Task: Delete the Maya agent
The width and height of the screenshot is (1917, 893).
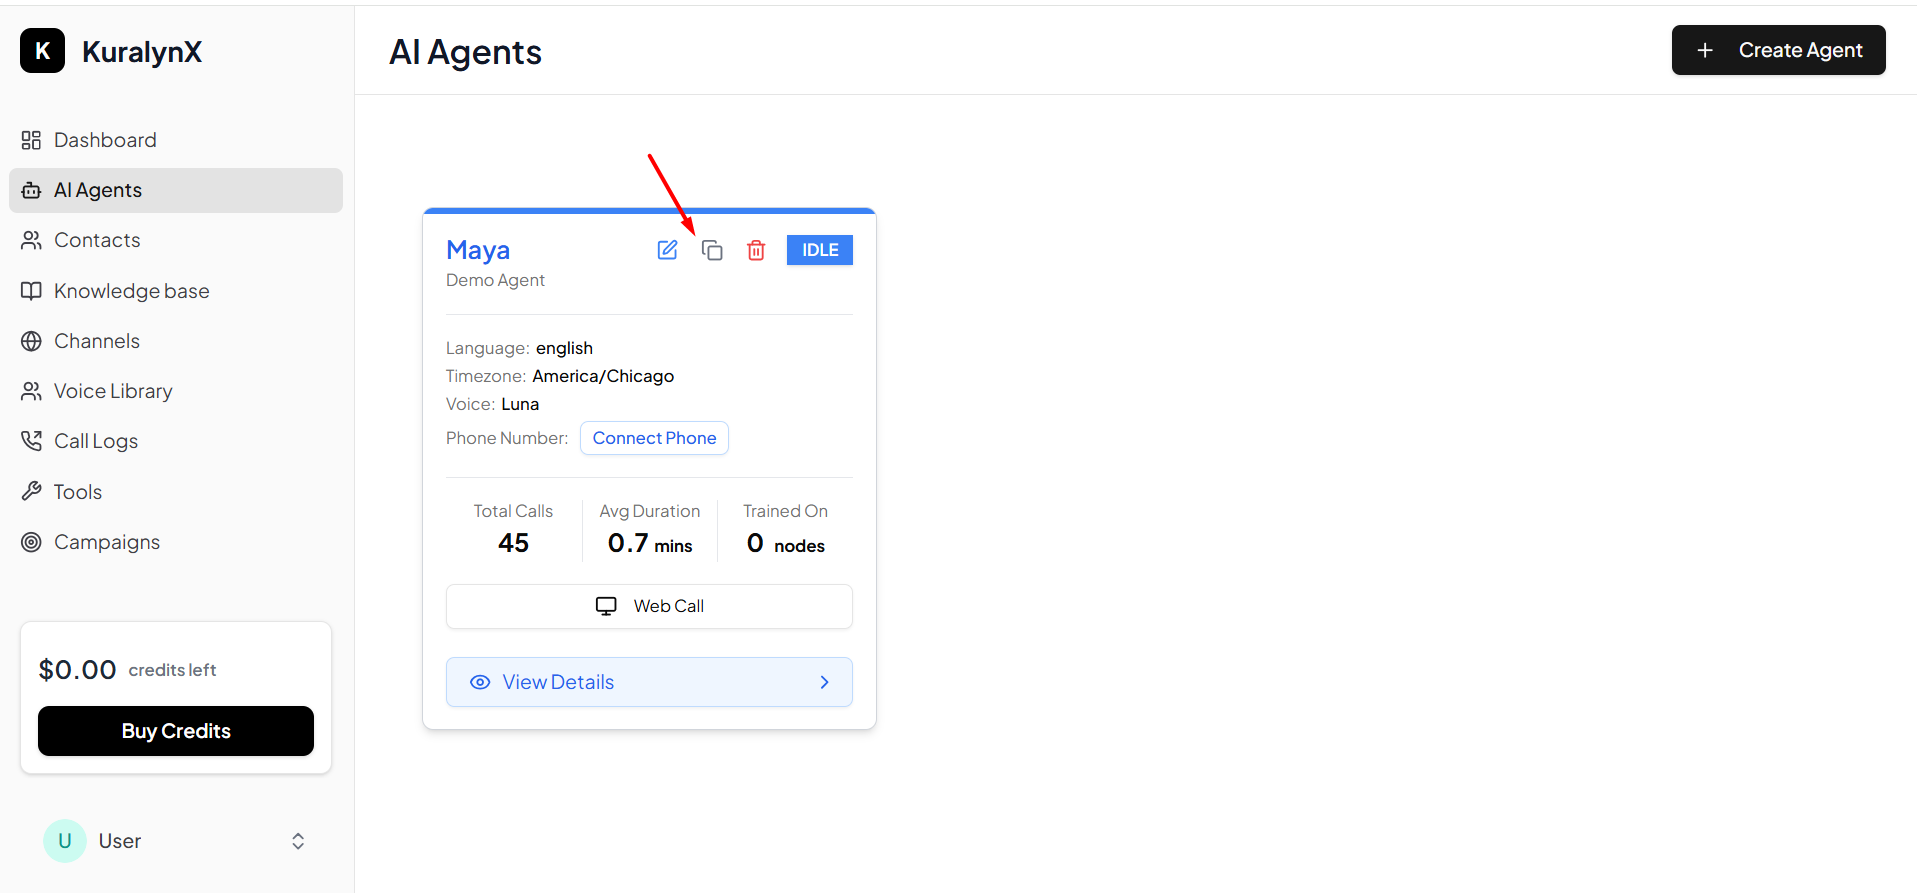Action: click(756, 250)
